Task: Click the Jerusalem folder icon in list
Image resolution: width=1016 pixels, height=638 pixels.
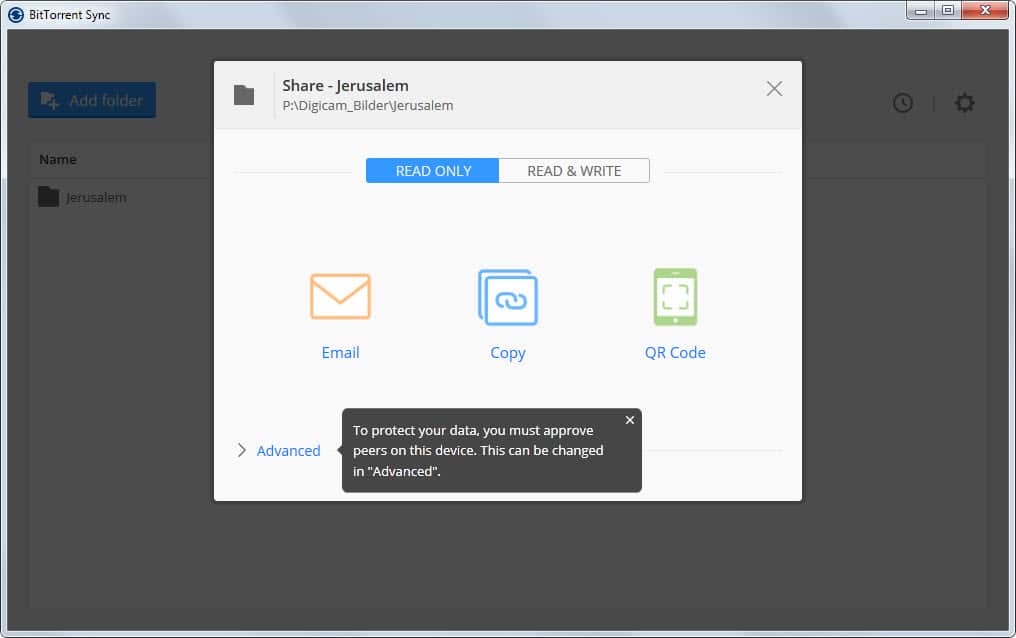Action: tap(49, 197)
